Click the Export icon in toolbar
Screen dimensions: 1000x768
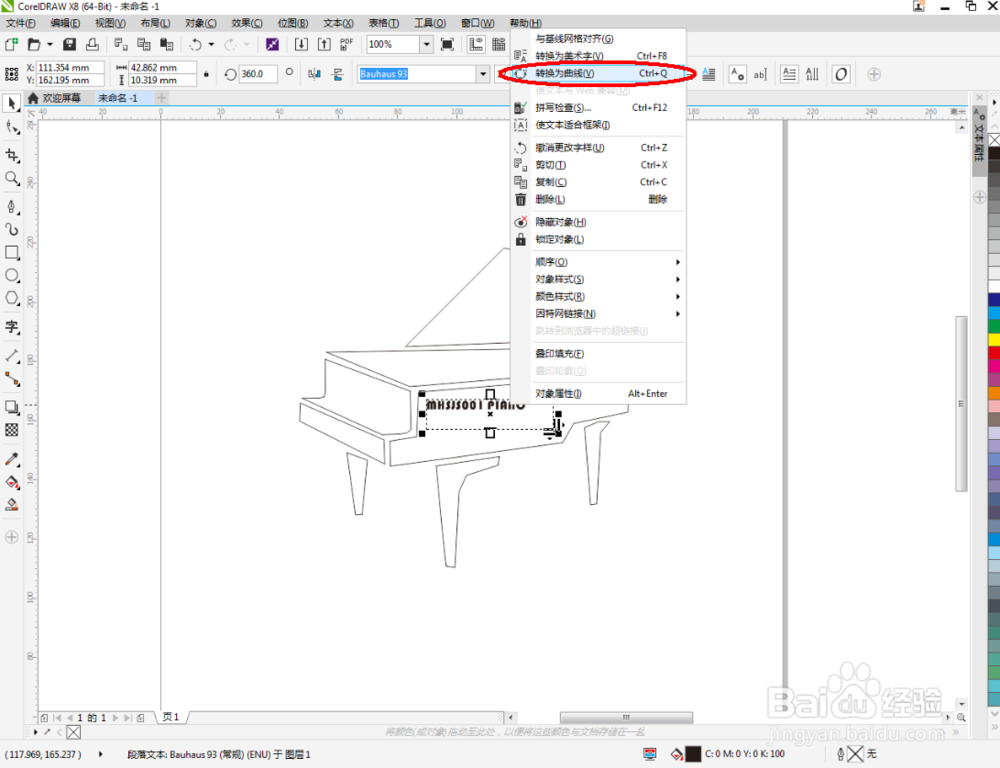click(x=324, y=44)
